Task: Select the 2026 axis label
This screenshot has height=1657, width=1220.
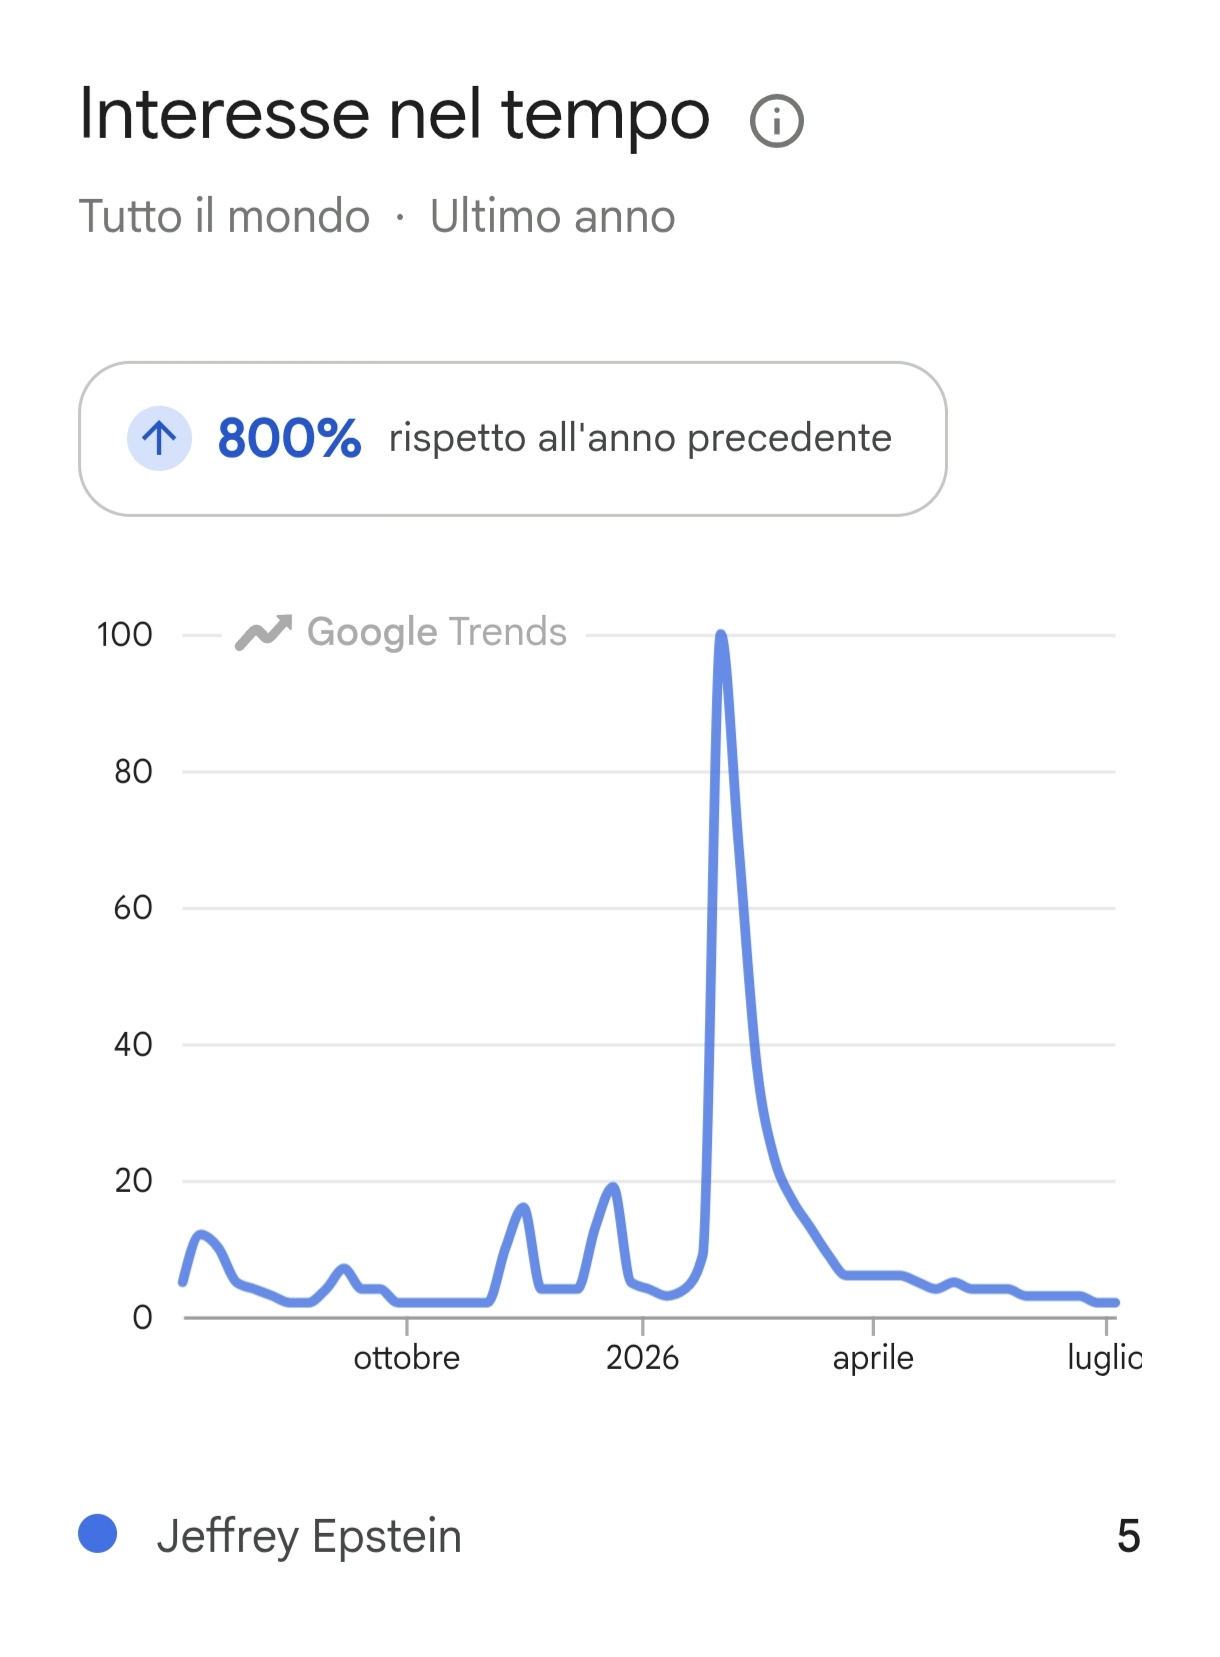Action: pos(642,1358)
